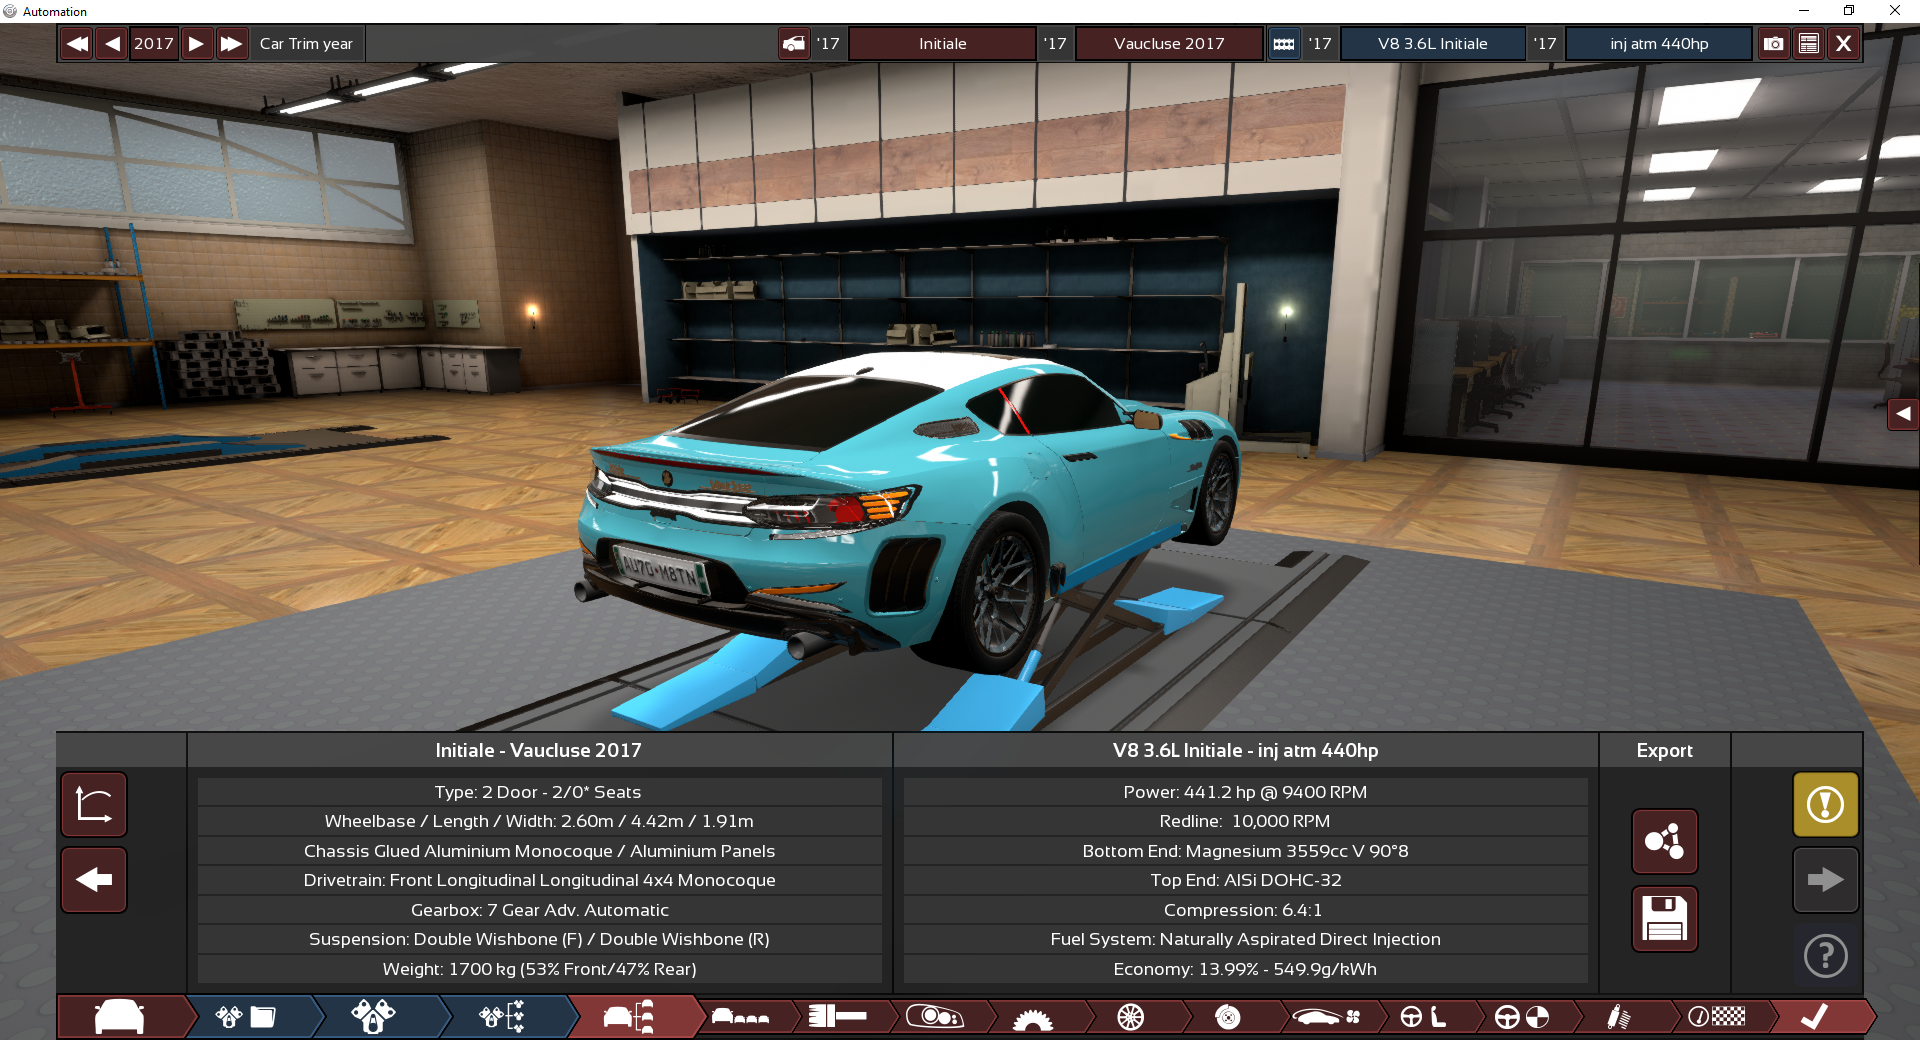The width and height of the screenshot is (1920, 1040).
Task: Click the 'Compression: 6.4:1' row
Action: point(1245,910)
